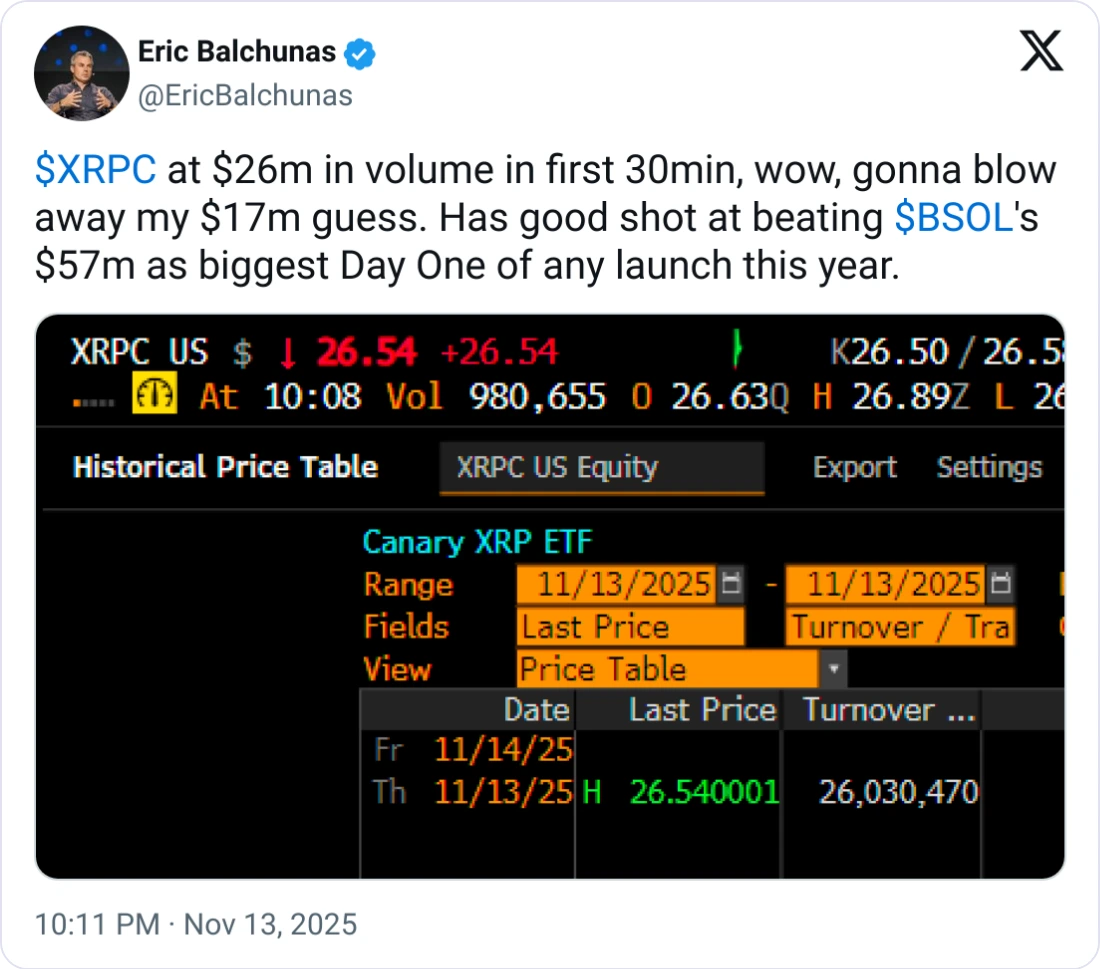Click the red down arrow price indicator
1100x969 pixels.
(288, 353)
